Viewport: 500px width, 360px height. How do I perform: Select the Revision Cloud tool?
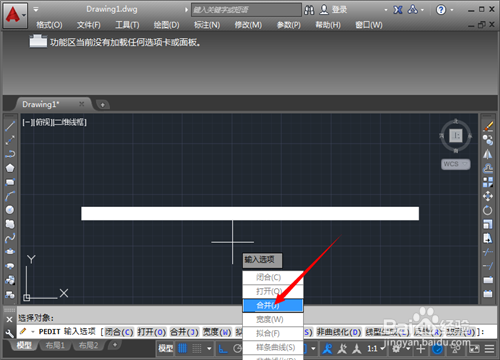pyautogui.click(x=10, y=224)
